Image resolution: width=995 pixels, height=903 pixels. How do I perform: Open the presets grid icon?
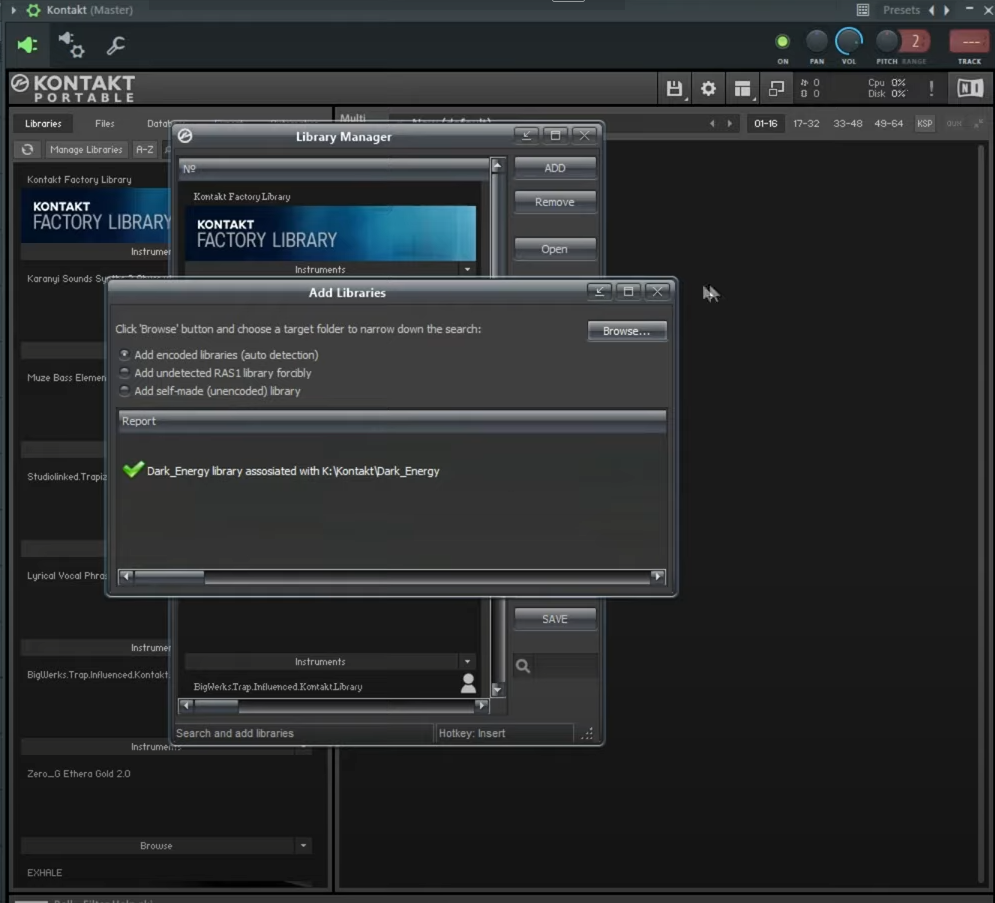point(863,10)
